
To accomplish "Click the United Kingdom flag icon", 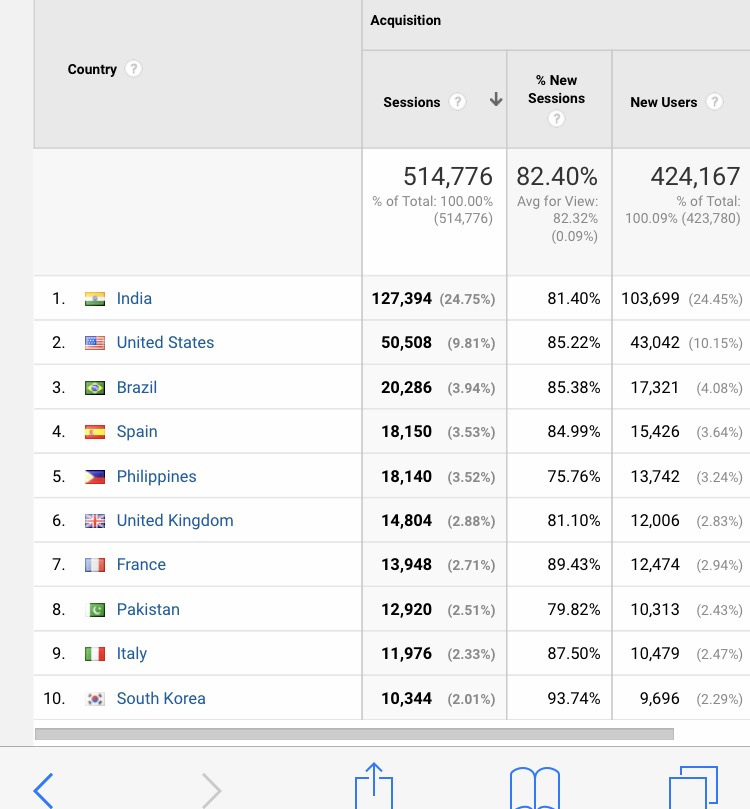I will (95, 521).
